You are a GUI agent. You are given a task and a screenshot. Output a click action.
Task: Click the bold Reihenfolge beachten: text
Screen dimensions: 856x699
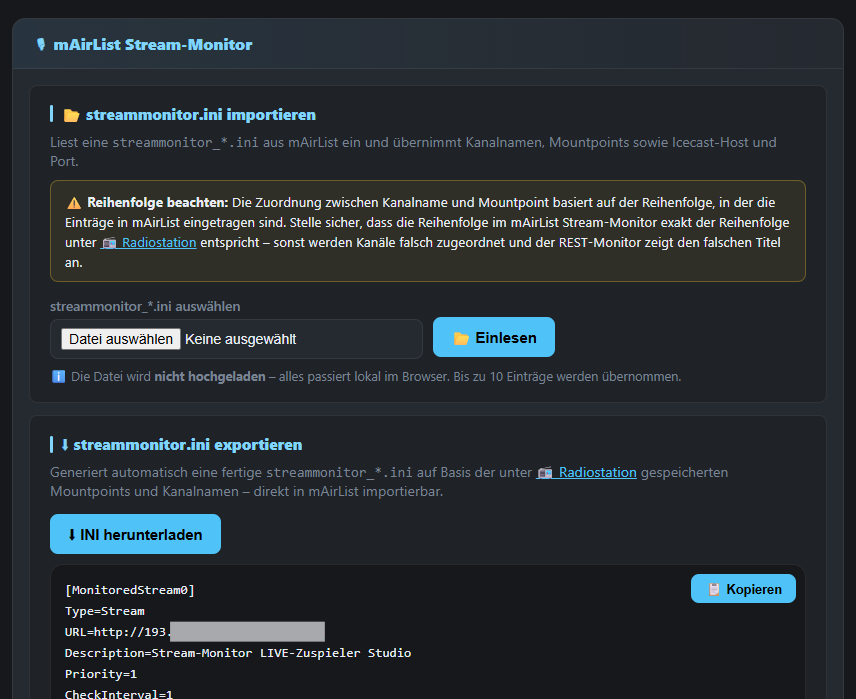(158, 203)
